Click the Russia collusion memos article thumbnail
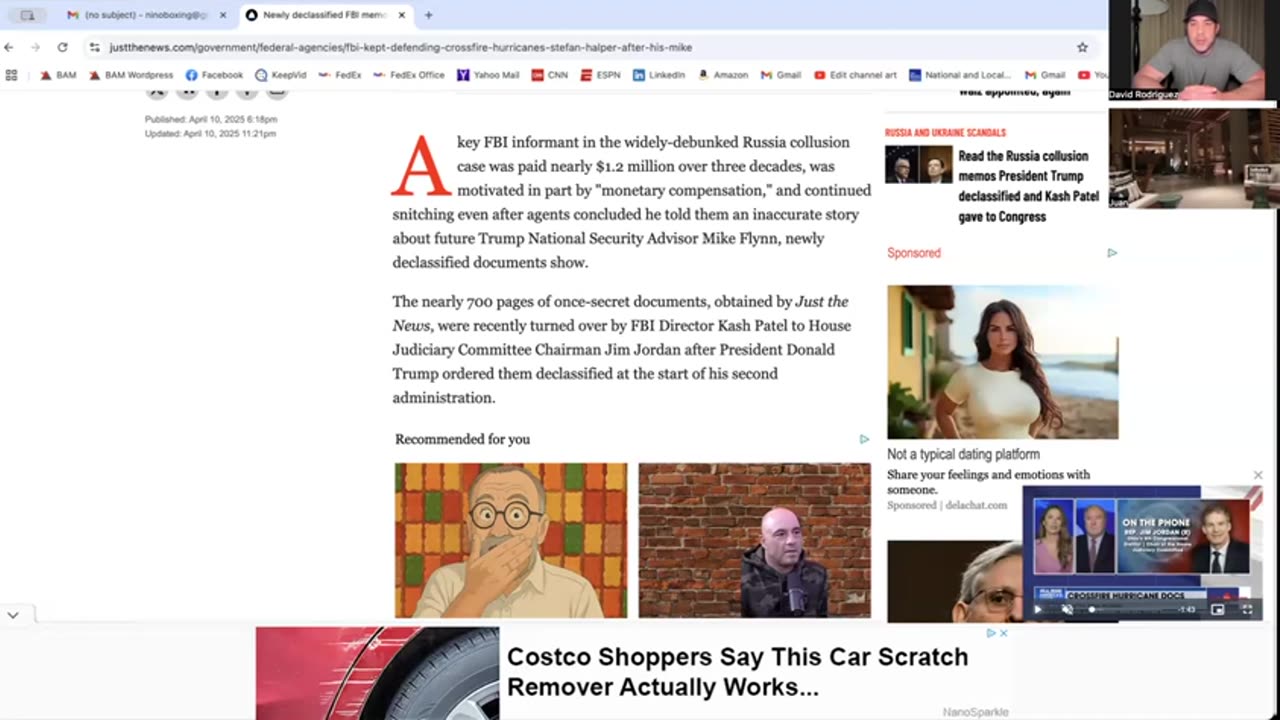The width and height of the screenshot is (1280, 720). coord(919,164)
